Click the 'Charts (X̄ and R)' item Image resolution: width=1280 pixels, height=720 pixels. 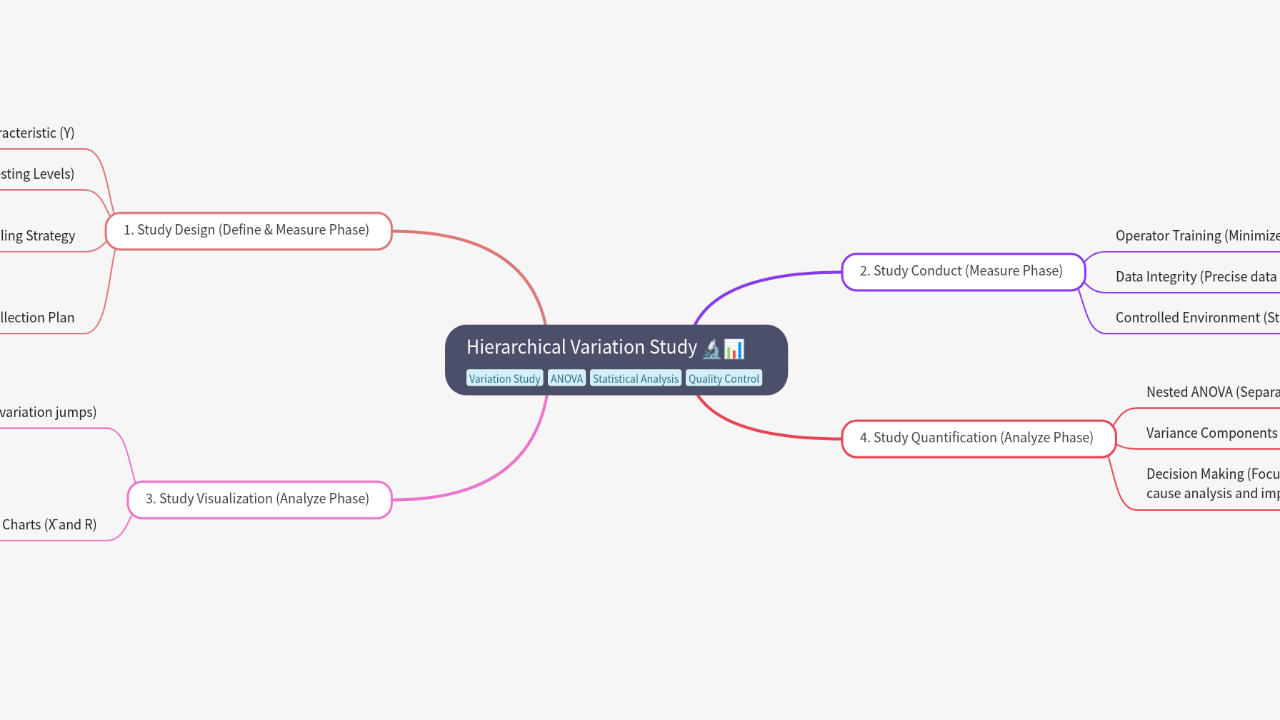coord(49,524)
